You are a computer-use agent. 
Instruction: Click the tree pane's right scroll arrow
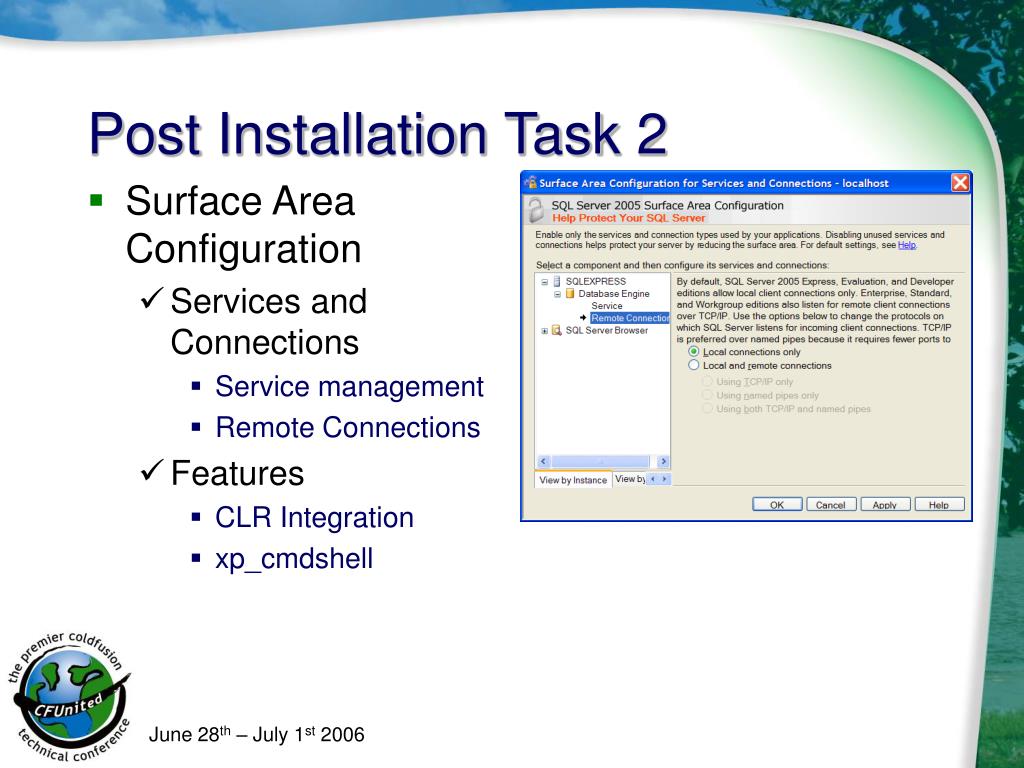664,461
